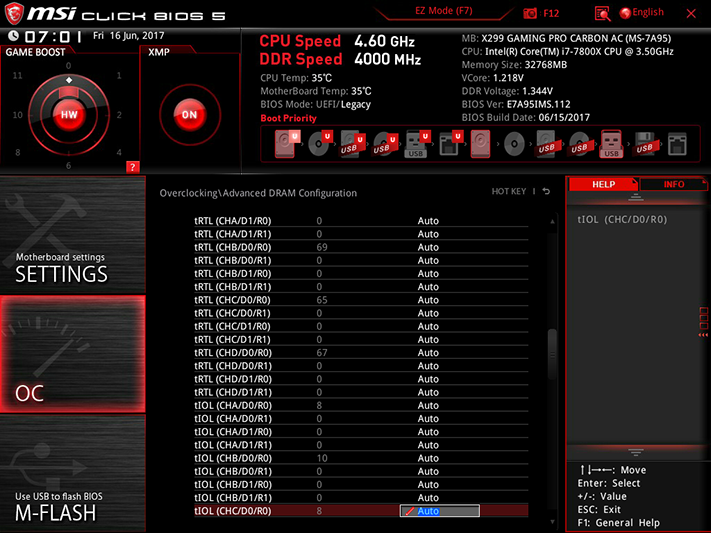This screenshot has width=711, height=533.
Task: Toggle the XMP ON button
Action: 190,114
